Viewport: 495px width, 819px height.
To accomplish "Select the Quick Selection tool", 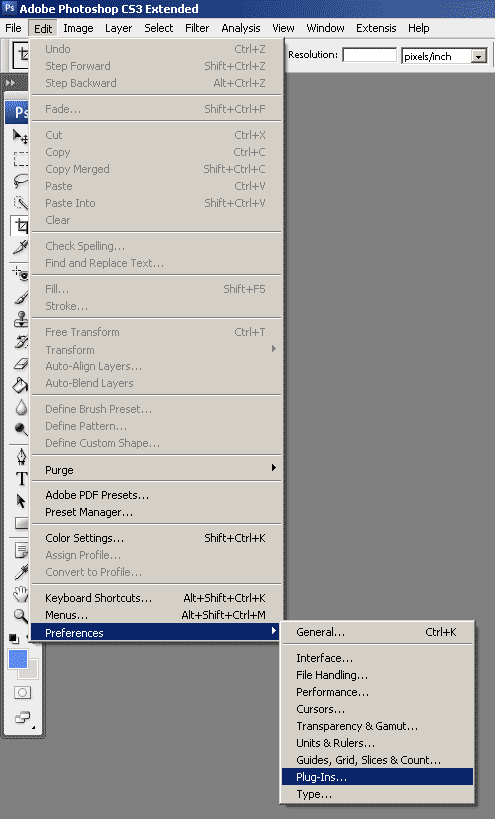I will pyautogui.click(x=20, y=203).
